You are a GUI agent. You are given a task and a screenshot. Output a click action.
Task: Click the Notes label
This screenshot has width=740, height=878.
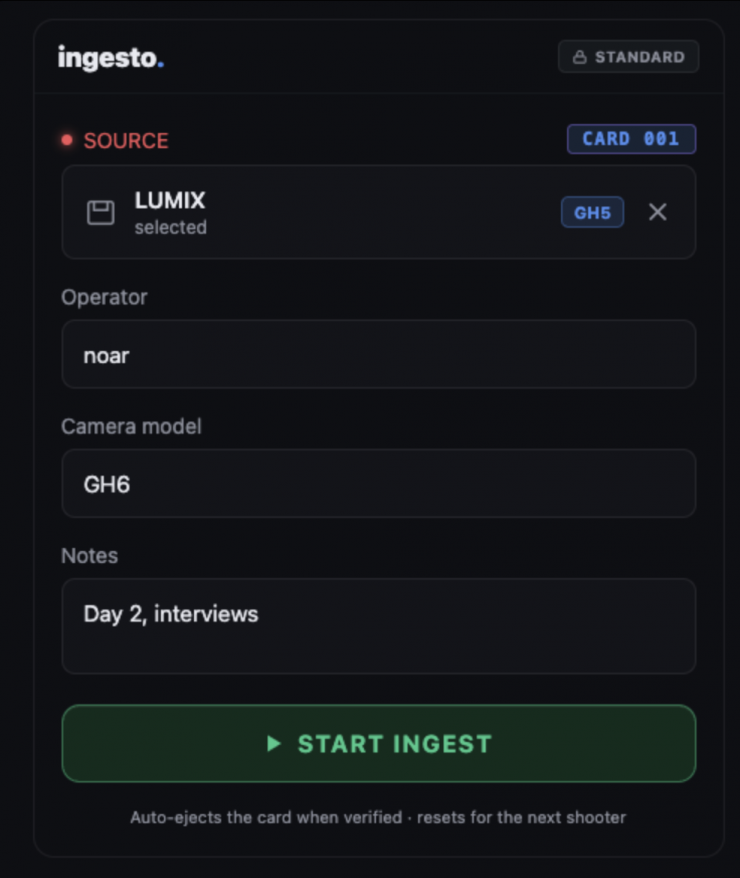[x=90, y=556]
